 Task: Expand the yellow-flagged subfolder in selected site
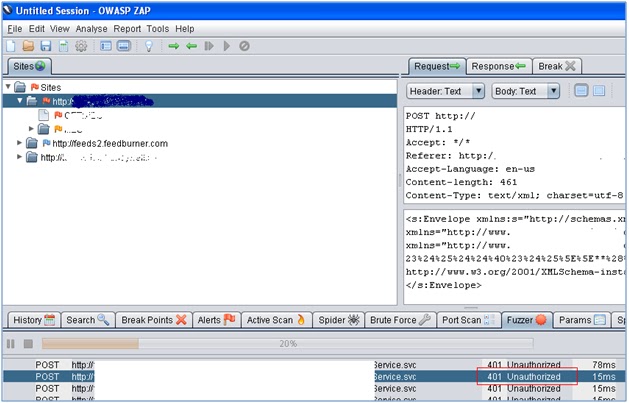31,129
